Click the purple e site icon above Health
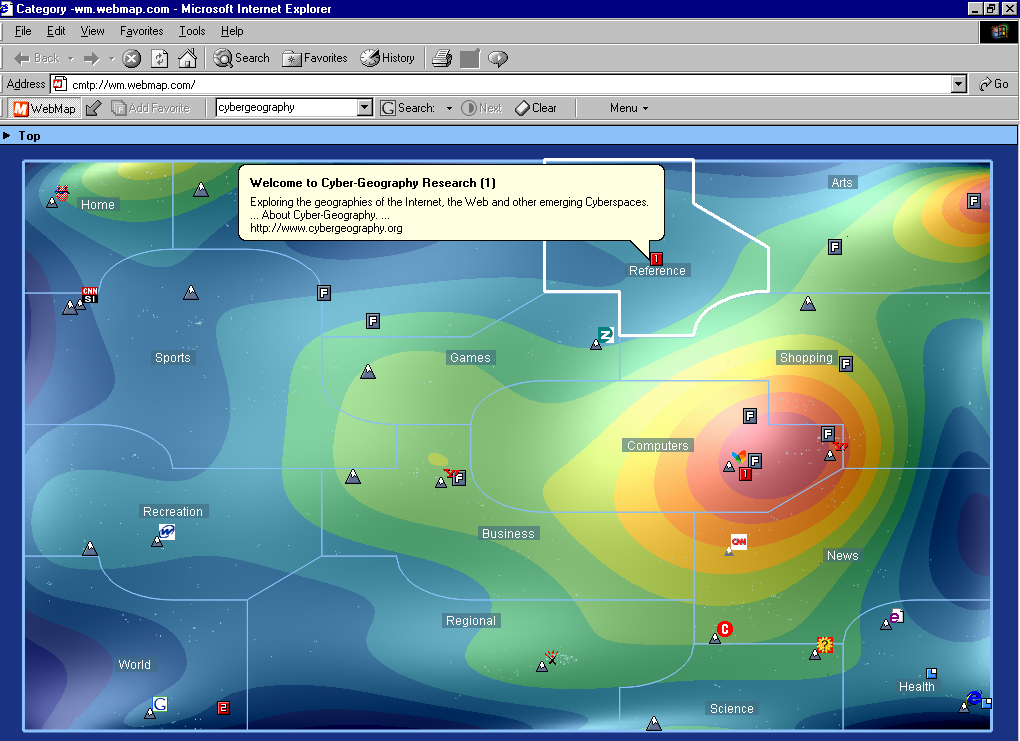This screenshot has height=741, width=1020. point(897,615)
